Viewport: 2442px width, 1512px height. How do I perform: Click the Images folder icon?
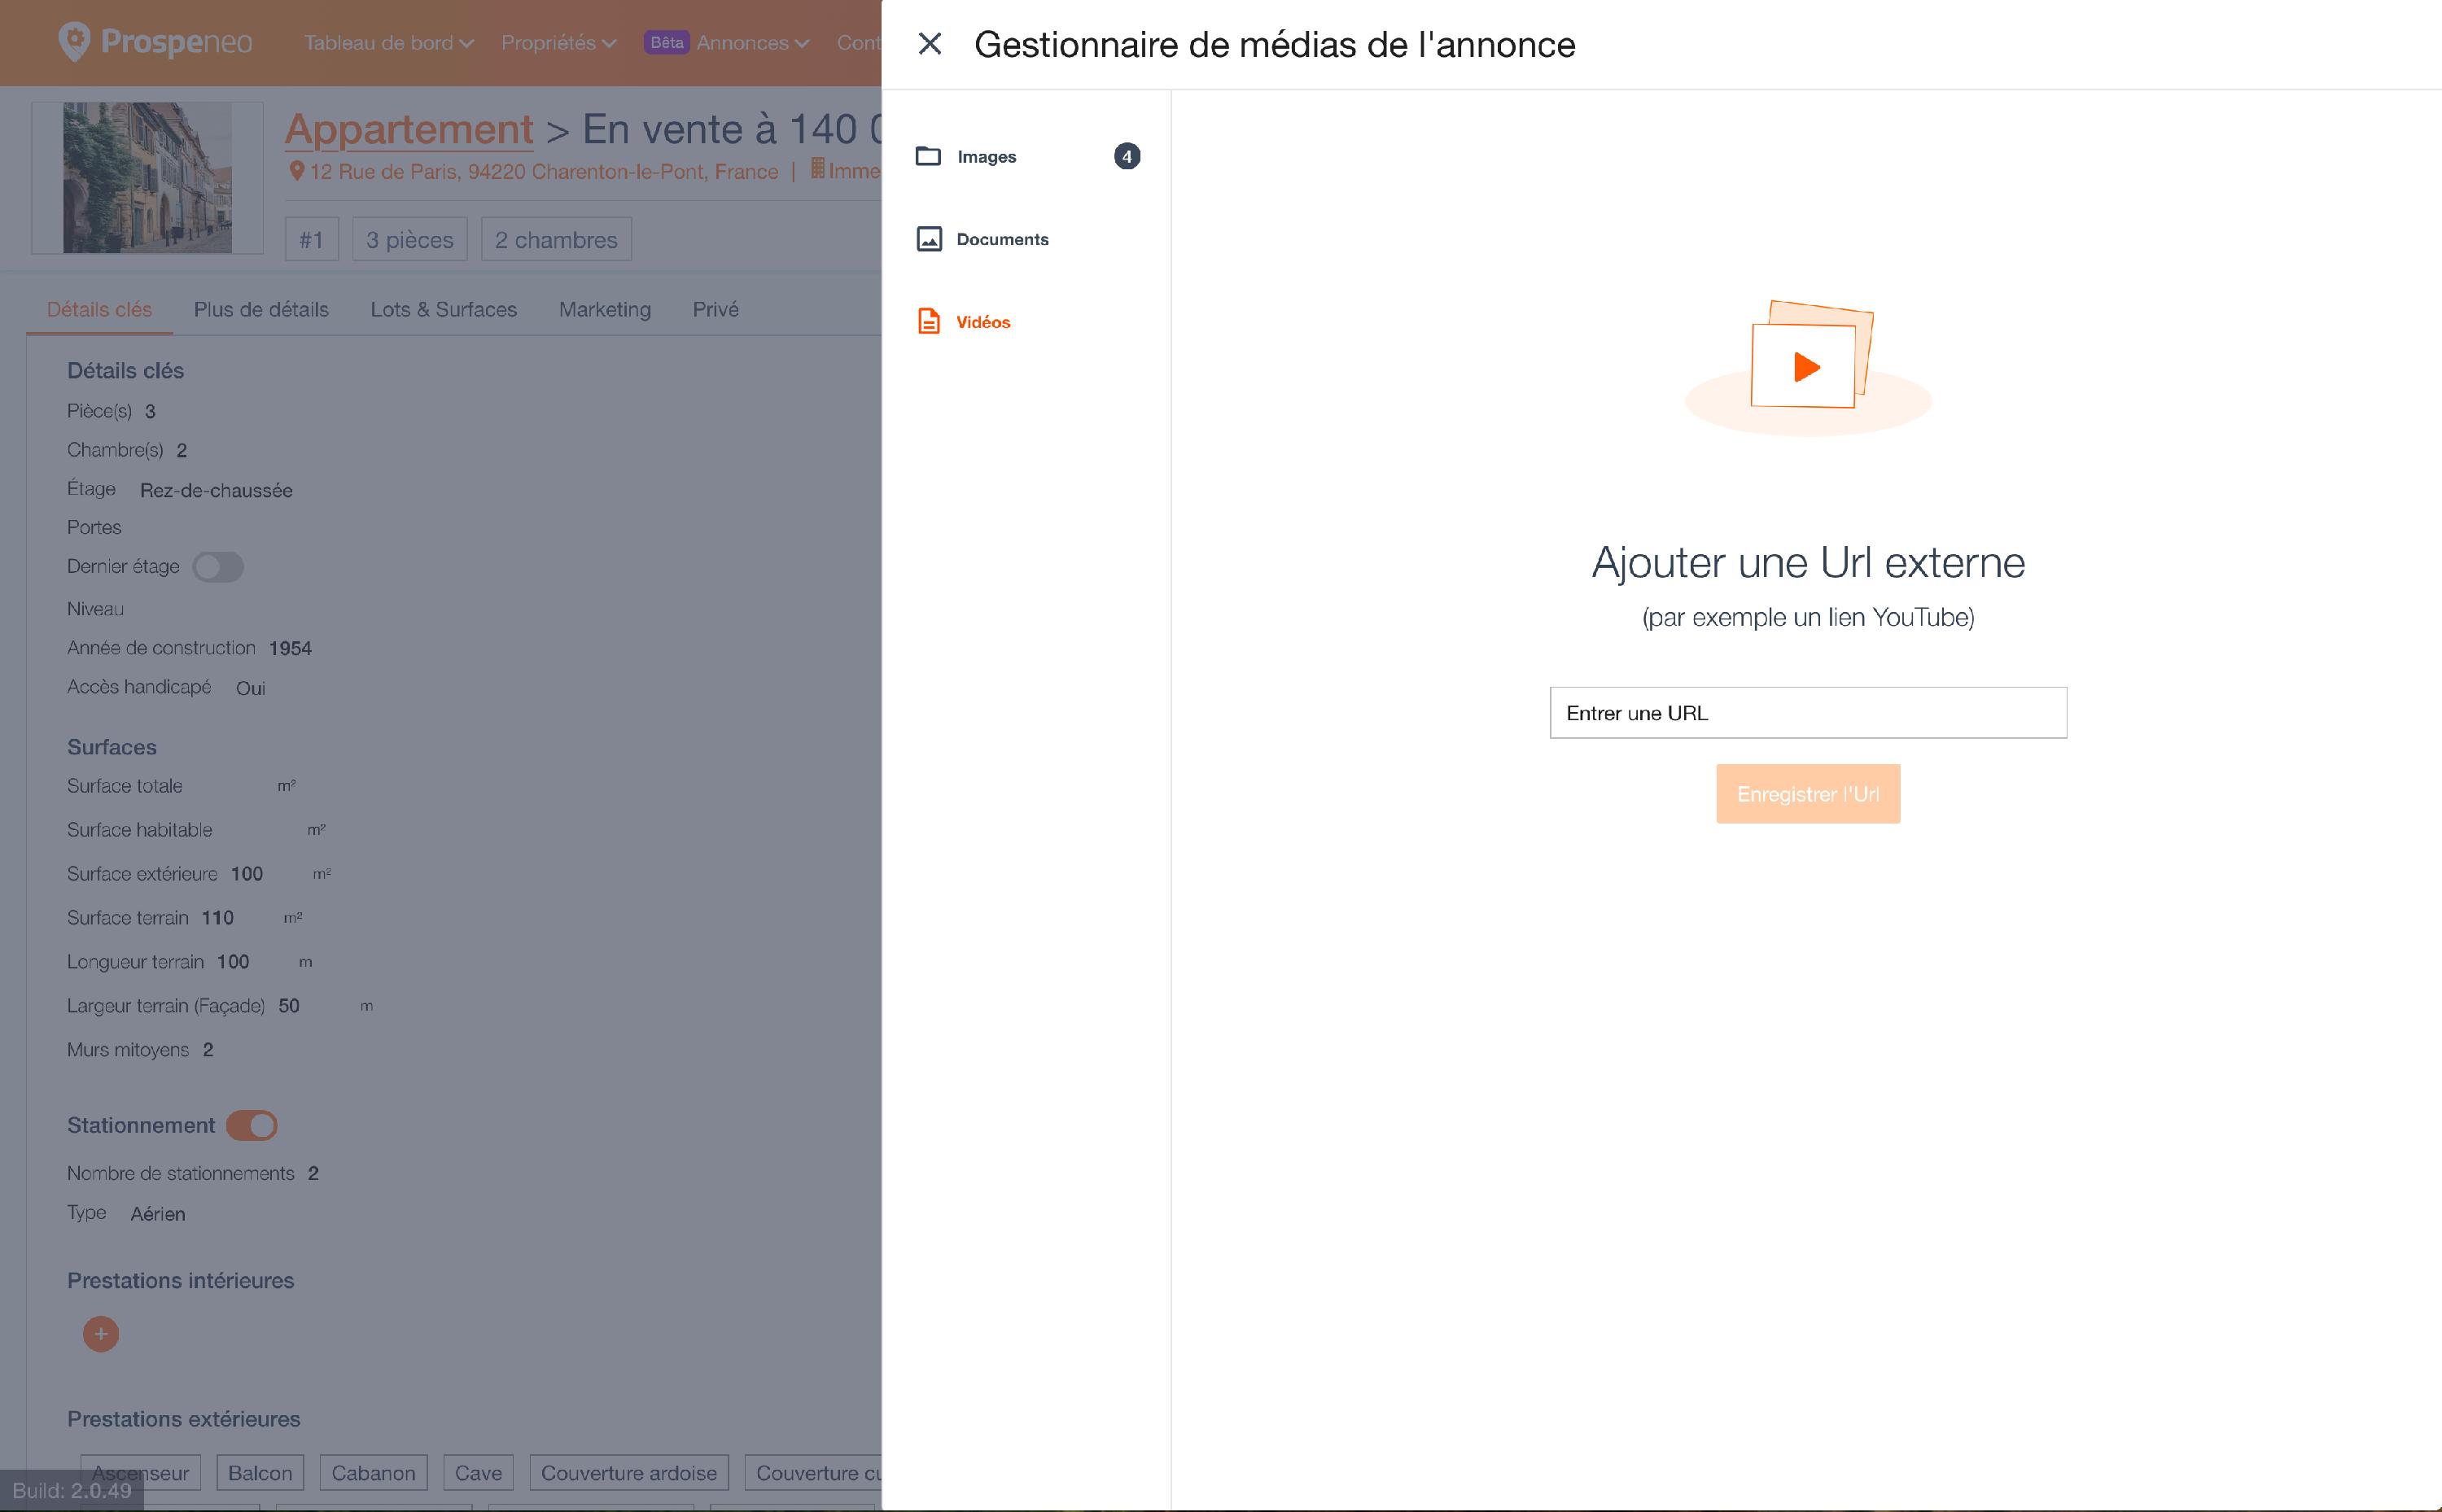click(x=928, y=156)
